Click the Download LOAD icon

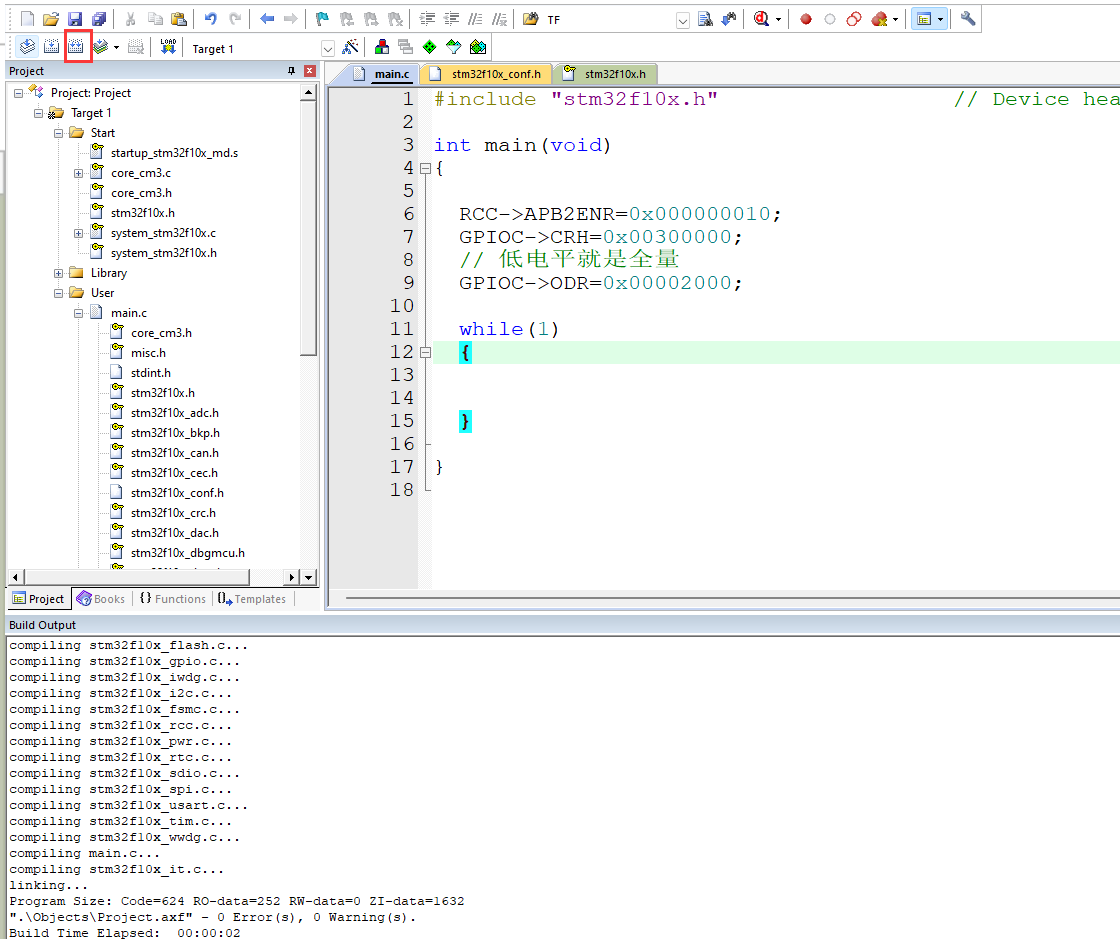click(x=168, y=47)
